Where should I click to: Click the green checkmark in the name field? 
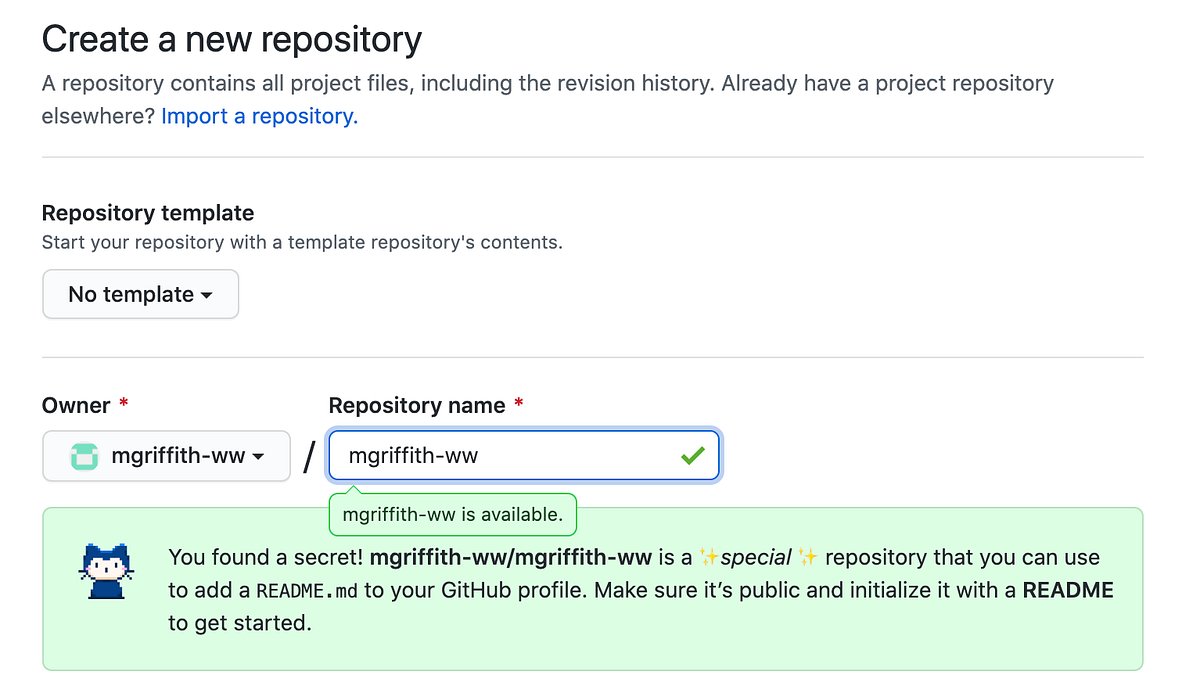[x=693, y=455]
